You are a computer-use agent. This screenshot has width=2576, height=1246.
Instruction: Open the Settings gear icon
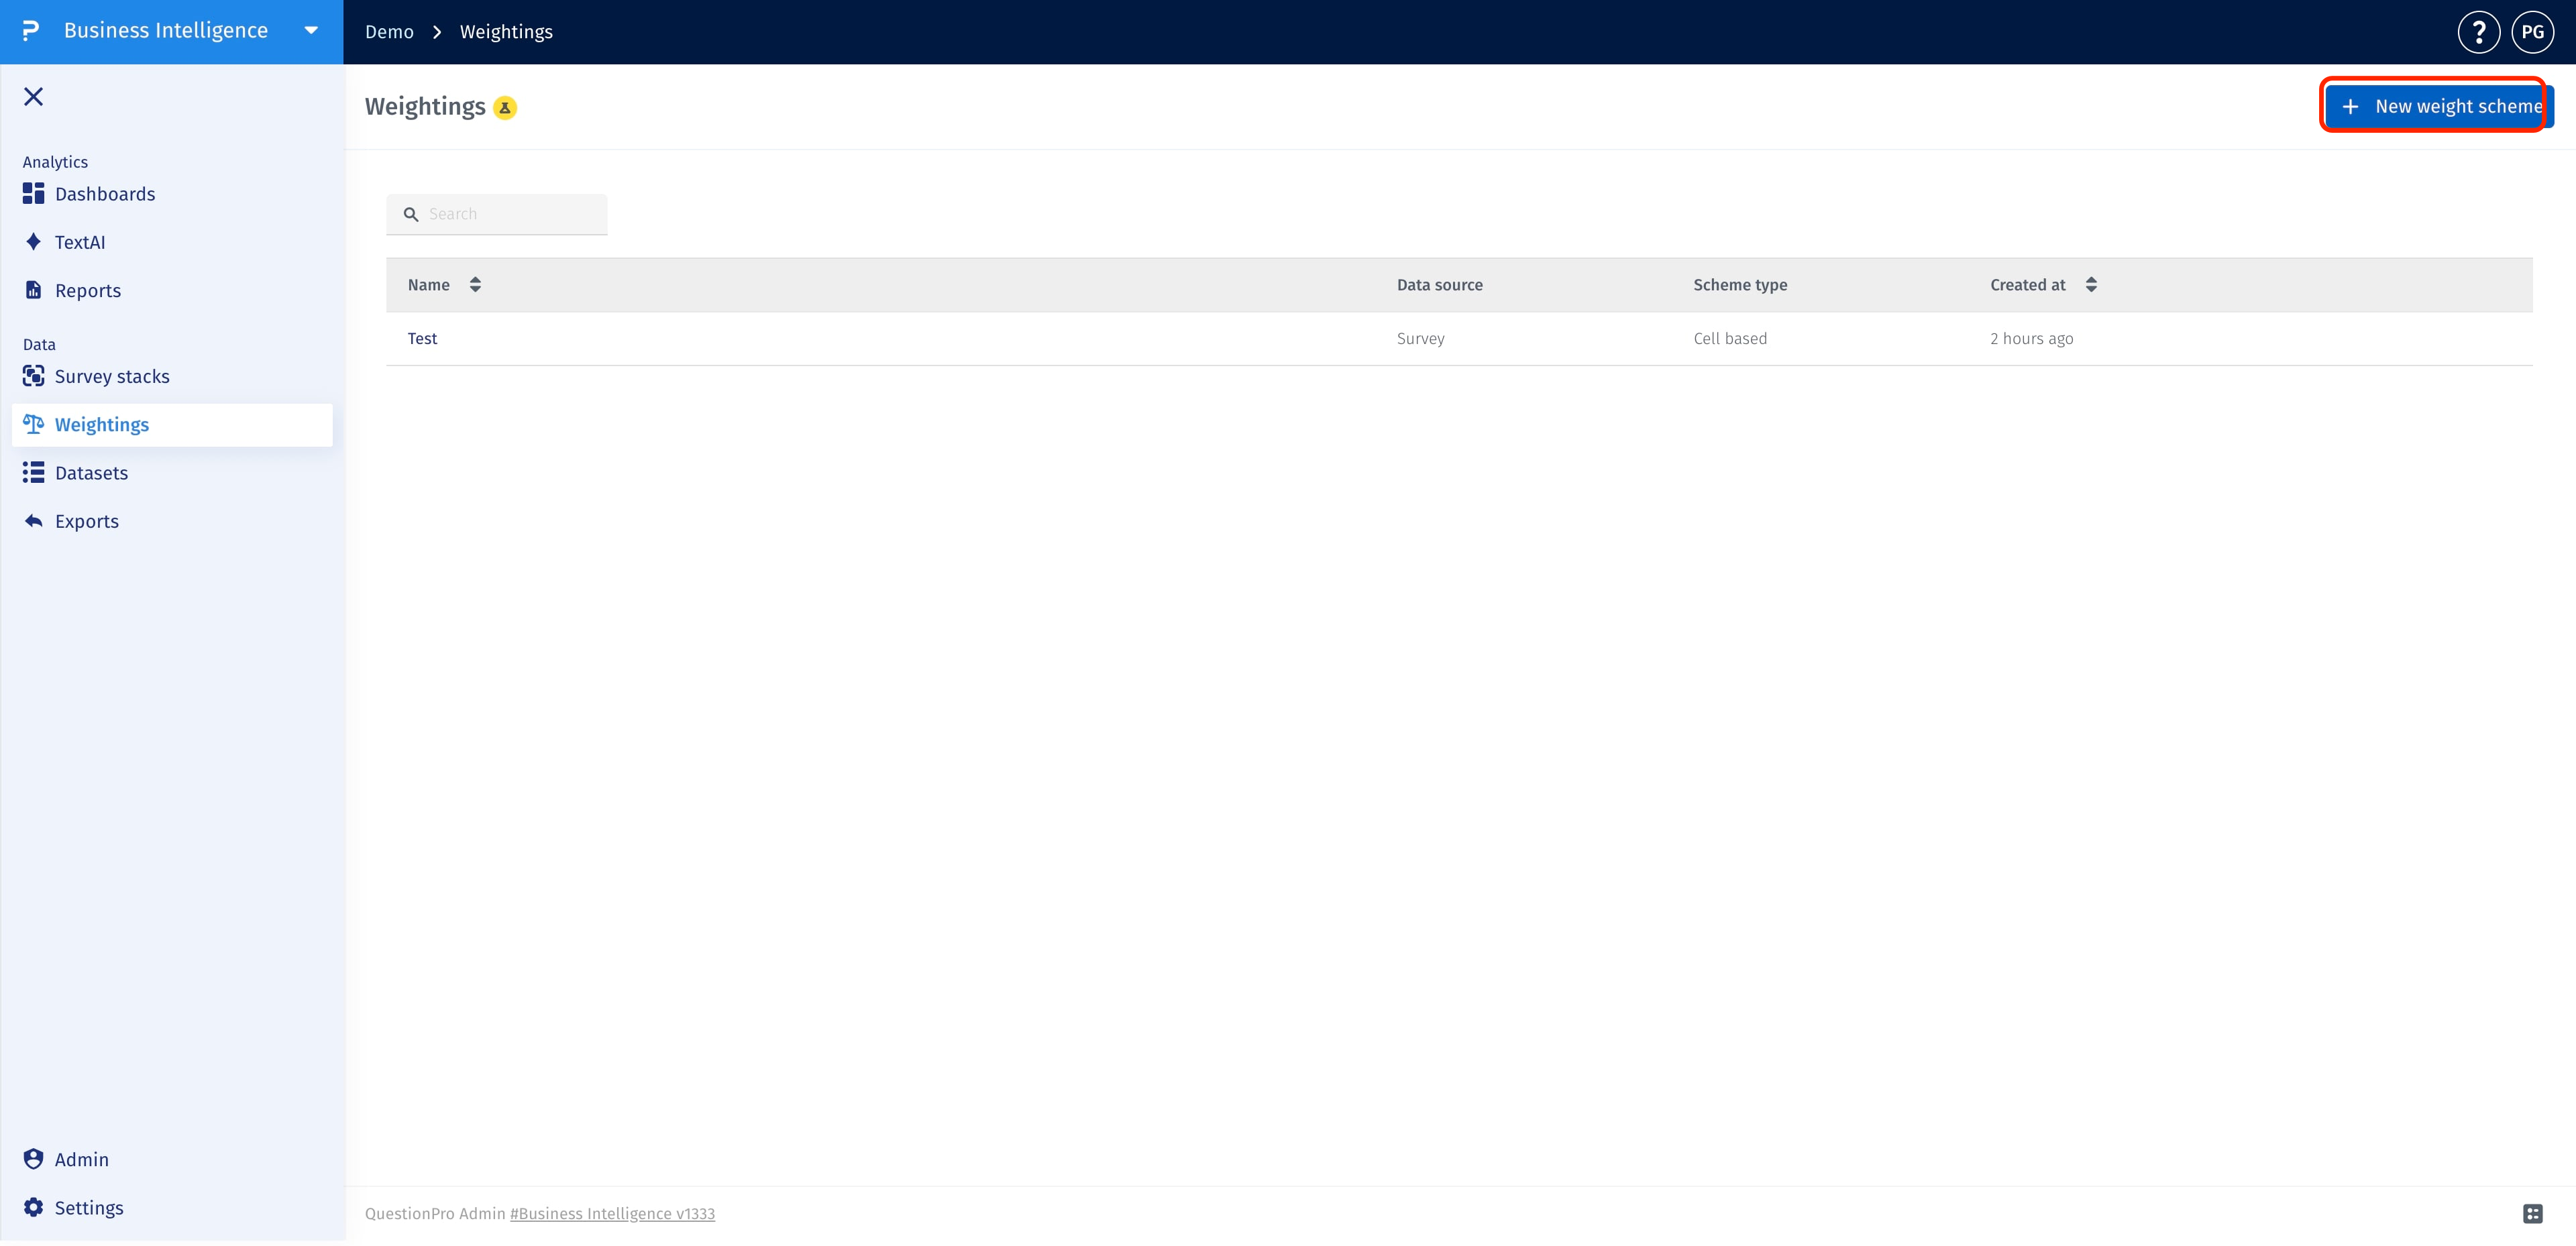33,1207
